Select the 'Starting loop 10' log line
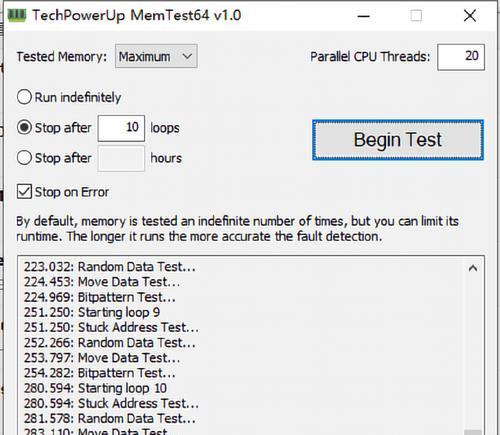The image size is (500, 435). (95, 388)
